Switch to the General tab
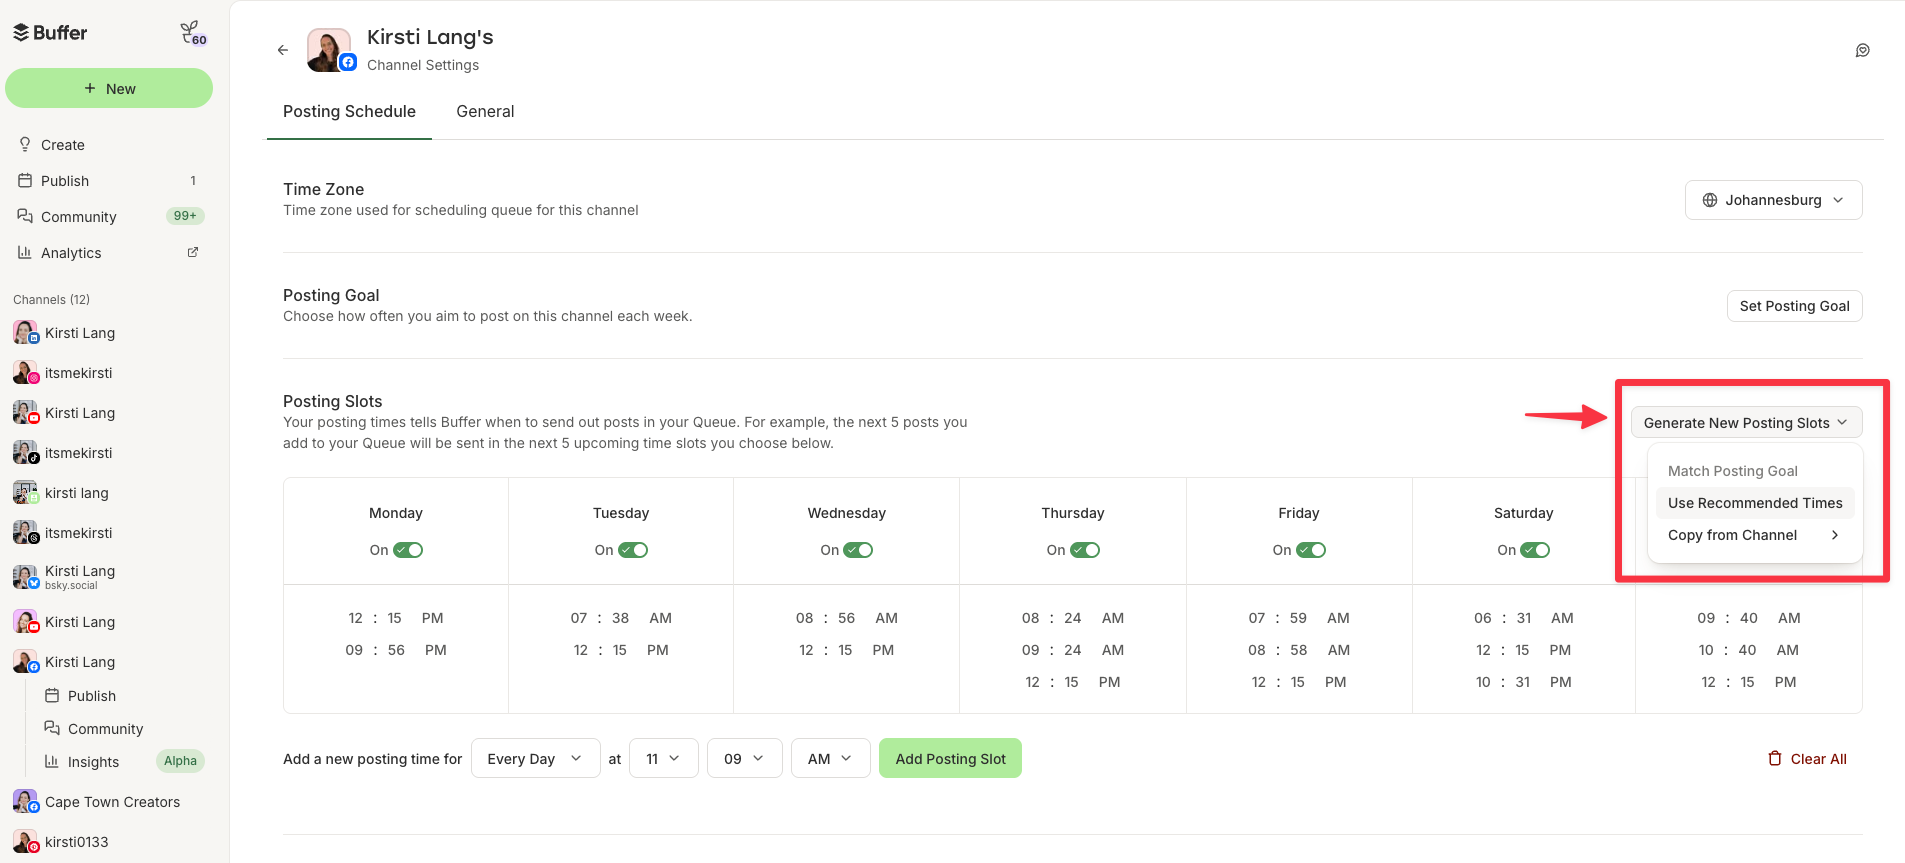The height and width of the screenshot is (863, 1905). click(485, 111)
